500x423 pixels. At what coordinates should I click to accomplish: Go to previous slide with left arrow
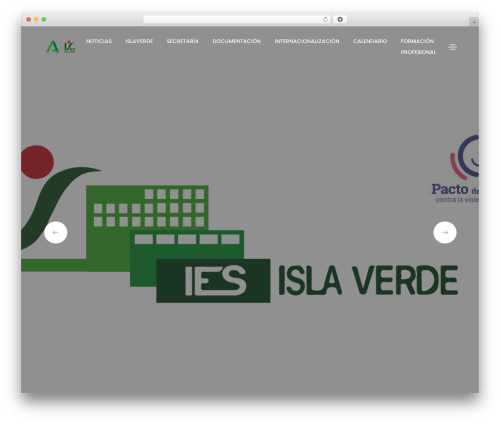click(x=56, y=232)
